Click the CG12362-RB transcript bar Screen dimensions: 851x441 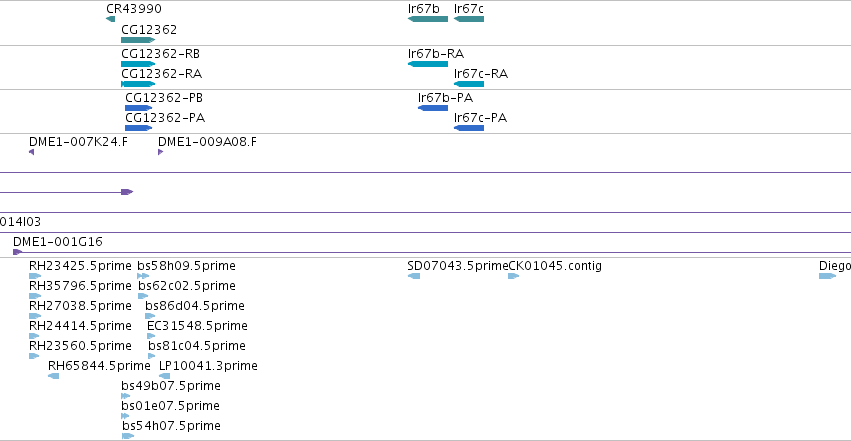click(138, 64)
